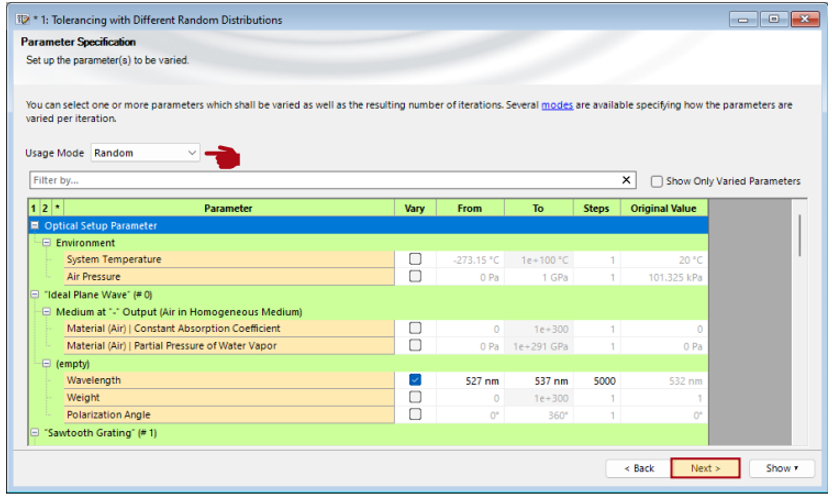This screenshot has width=832, height=497.
Task: Click Wavelength original value 532 nm
Action: [664, 381]
